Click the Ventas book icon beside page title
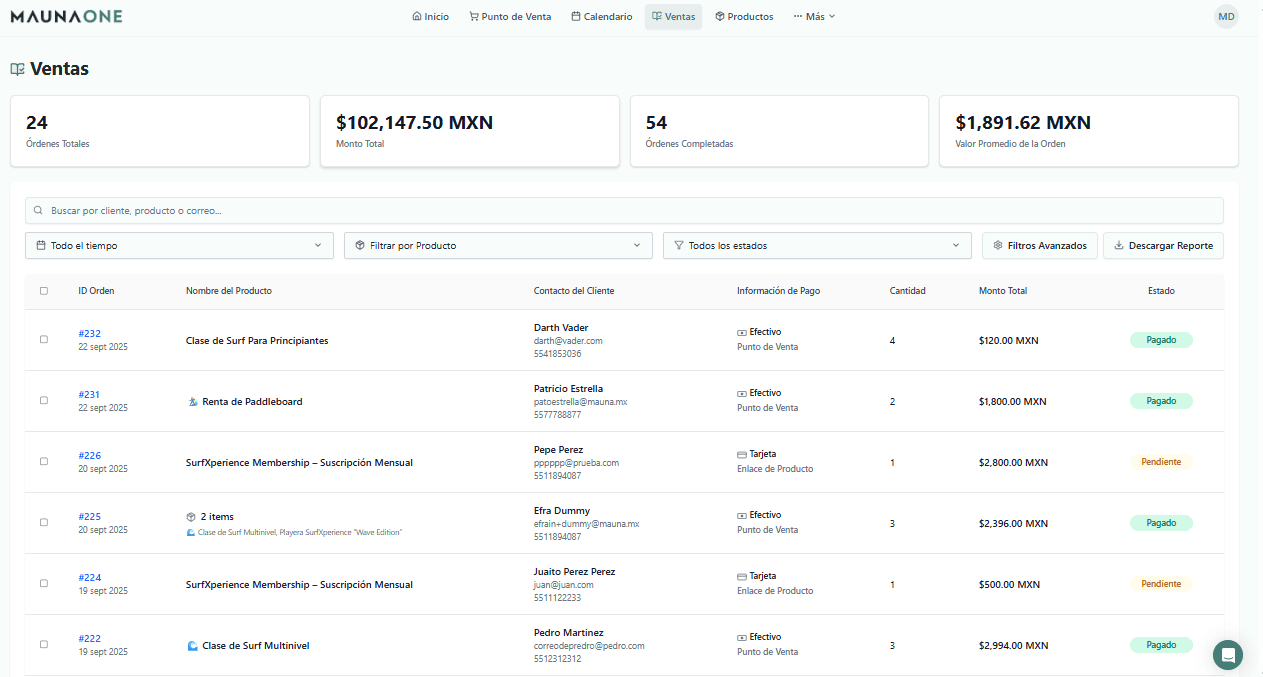Screen dimensions: 1263x677 (17, 69)
